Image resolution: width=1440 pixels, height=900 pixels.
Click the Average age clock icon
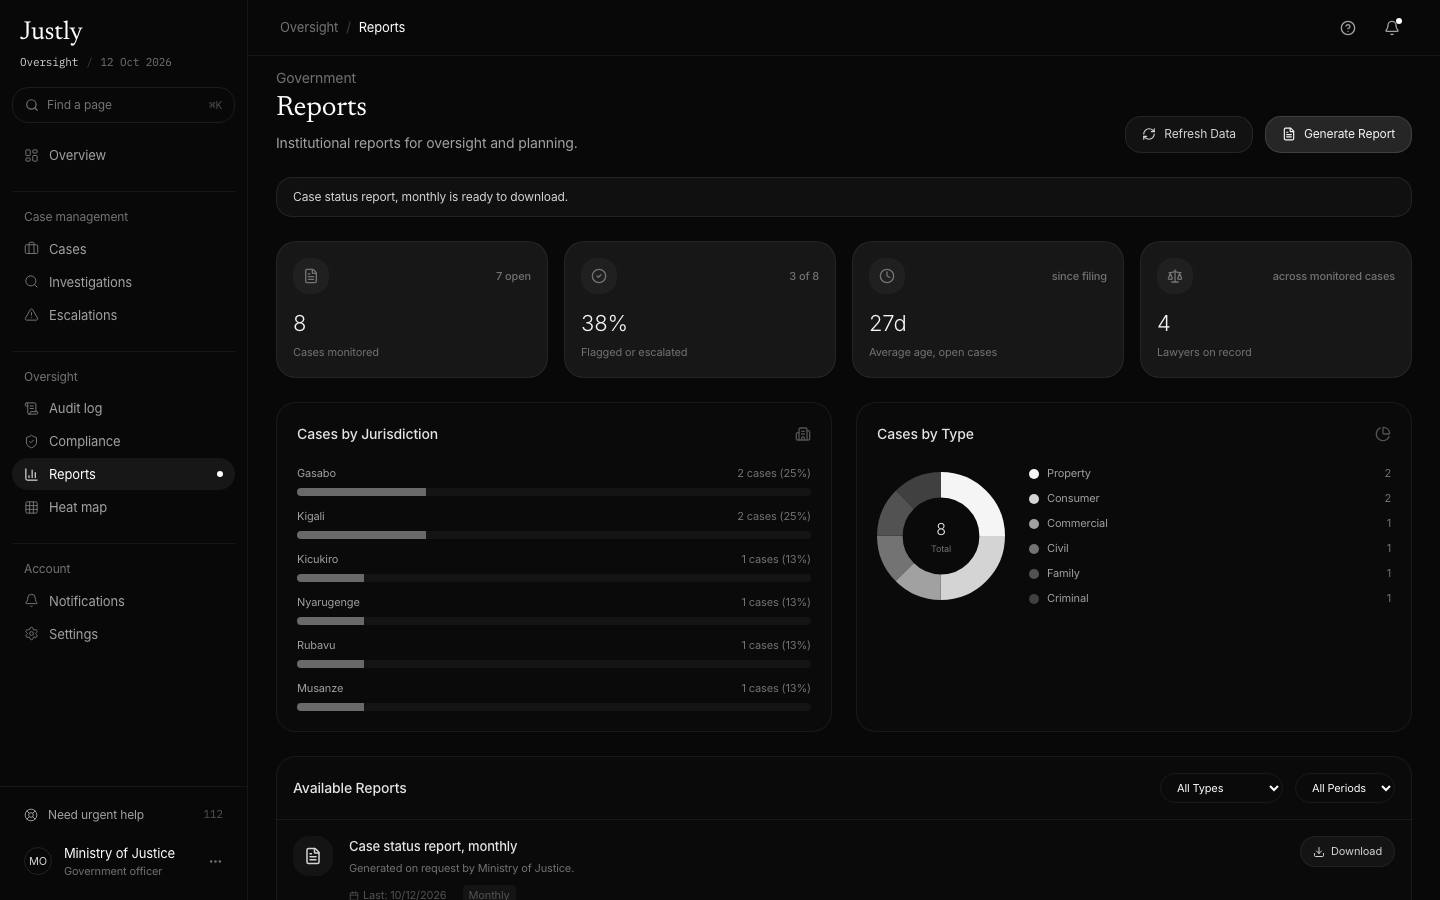887,276
